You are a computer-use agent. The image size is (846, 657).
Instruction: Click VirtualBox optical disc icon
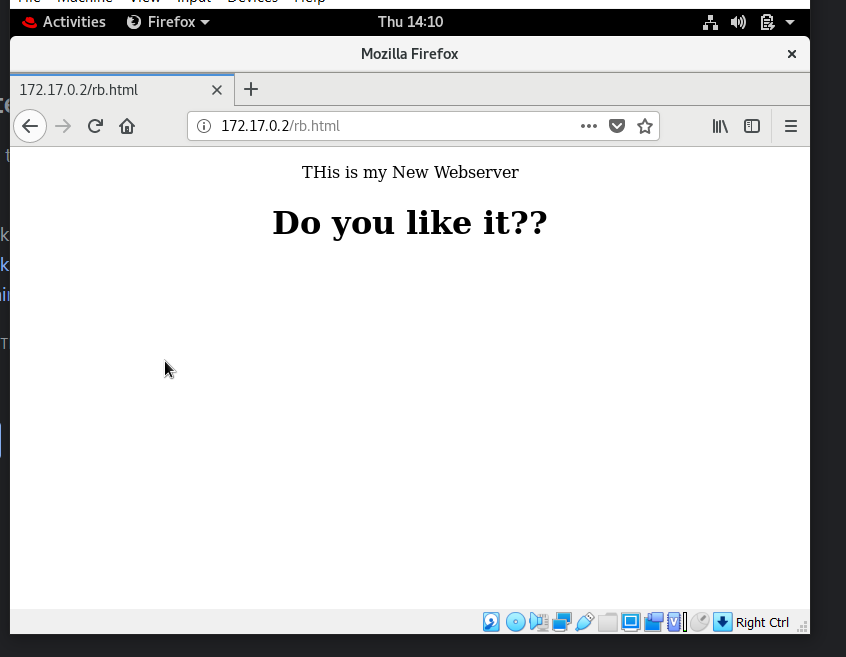(x=516, y=622)
